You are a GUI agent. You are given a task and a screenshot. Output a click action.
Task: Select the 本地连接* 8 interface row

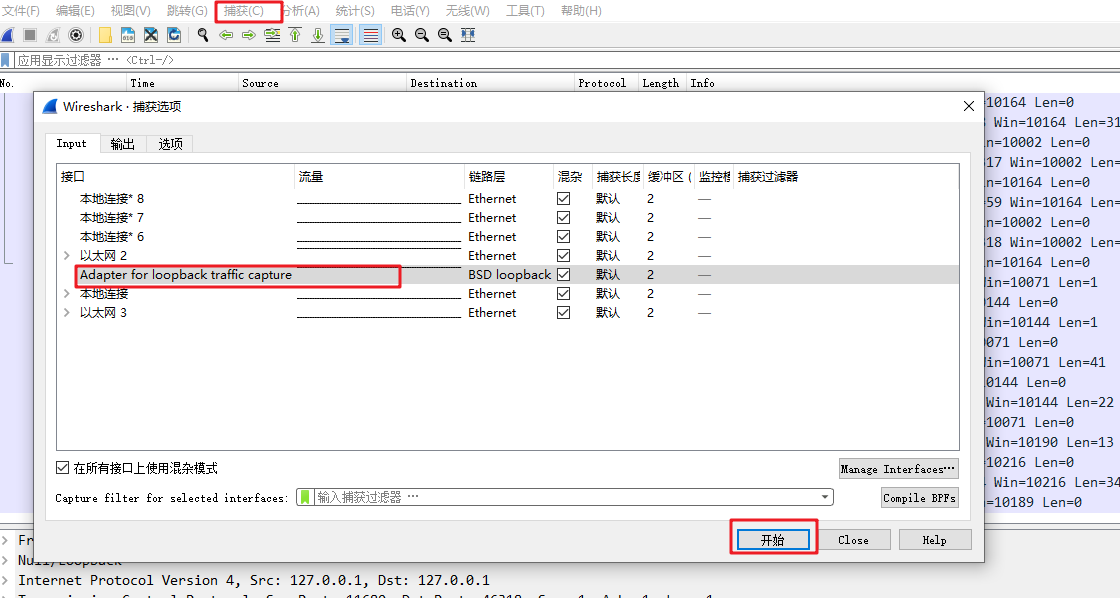pyautogui.click(x=508, y=199)
